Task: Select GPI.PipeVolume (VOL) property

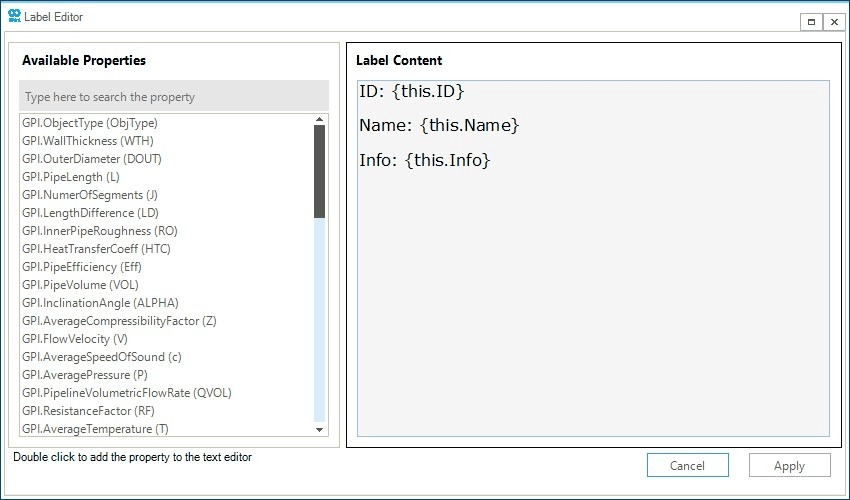Action: point(80,285)
